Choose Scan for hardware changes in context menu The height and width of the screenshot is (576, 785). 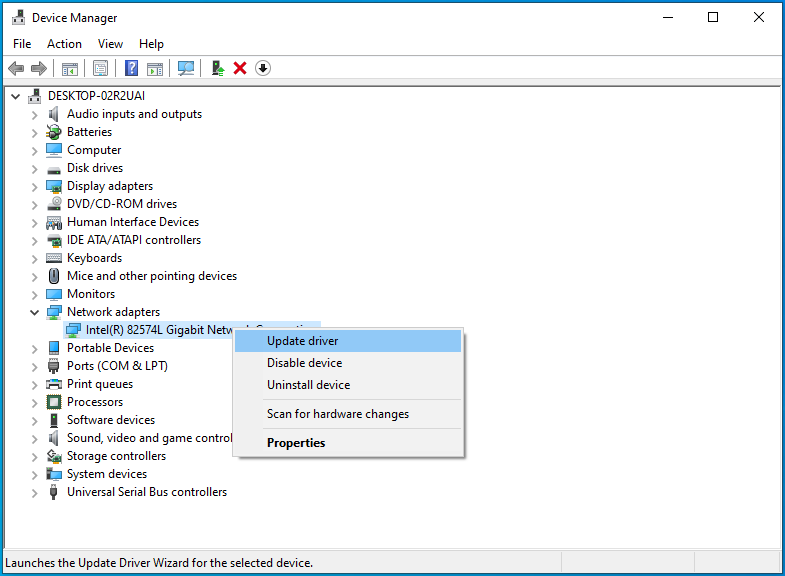348,414
